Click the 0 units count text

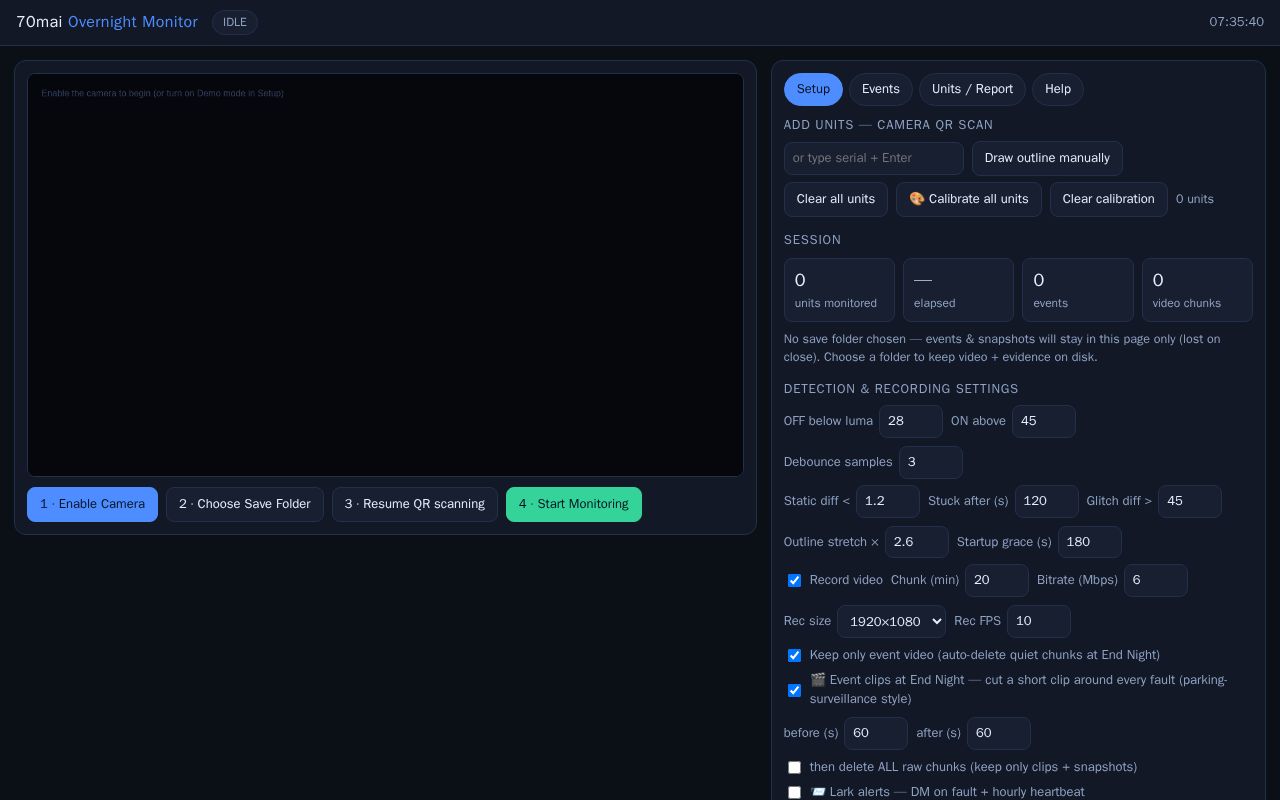point(1195,199)
